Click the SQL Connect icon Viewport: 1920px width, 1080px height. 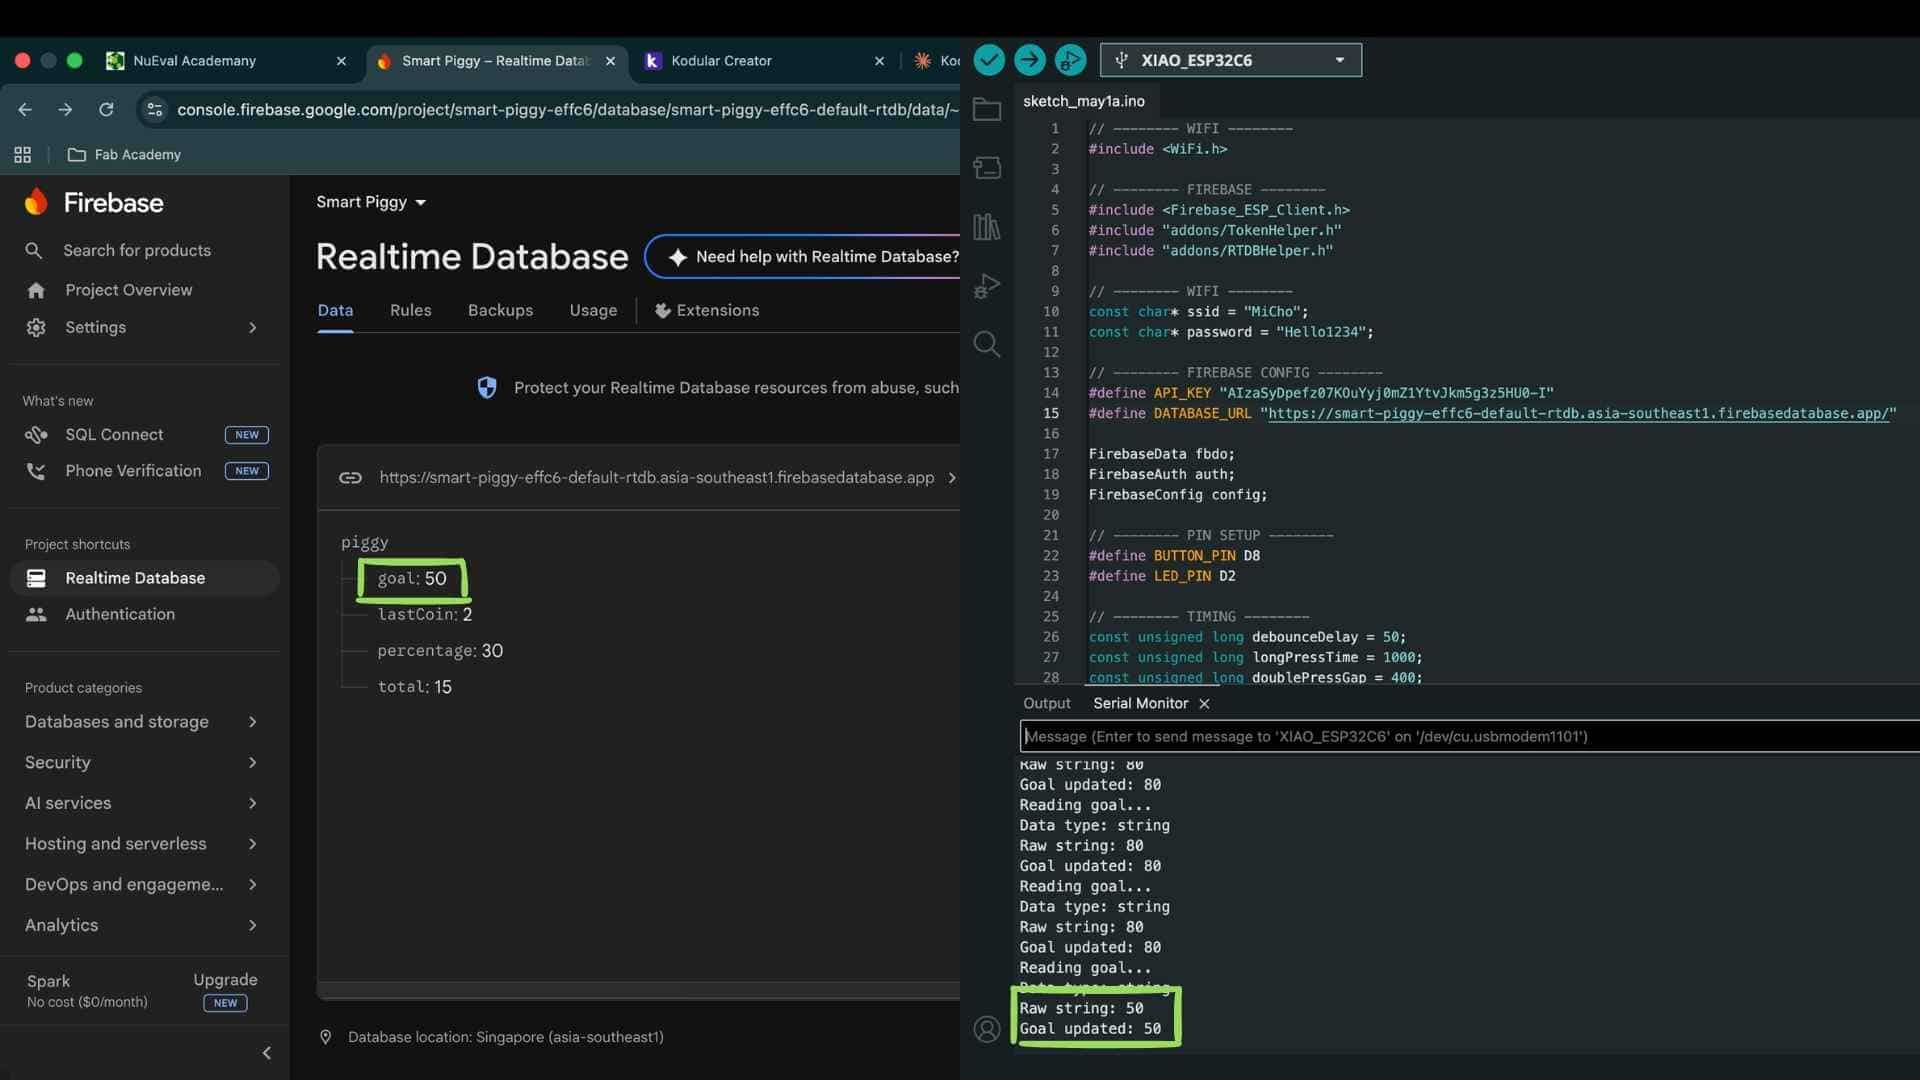pos(36,435)
